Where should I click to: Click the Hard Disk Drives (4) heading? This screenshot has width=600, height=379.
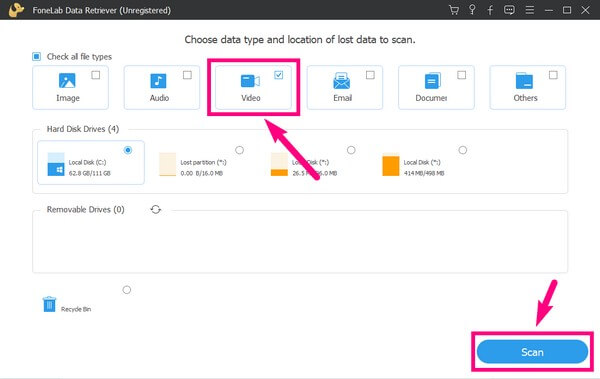click(x=83, y=129)
